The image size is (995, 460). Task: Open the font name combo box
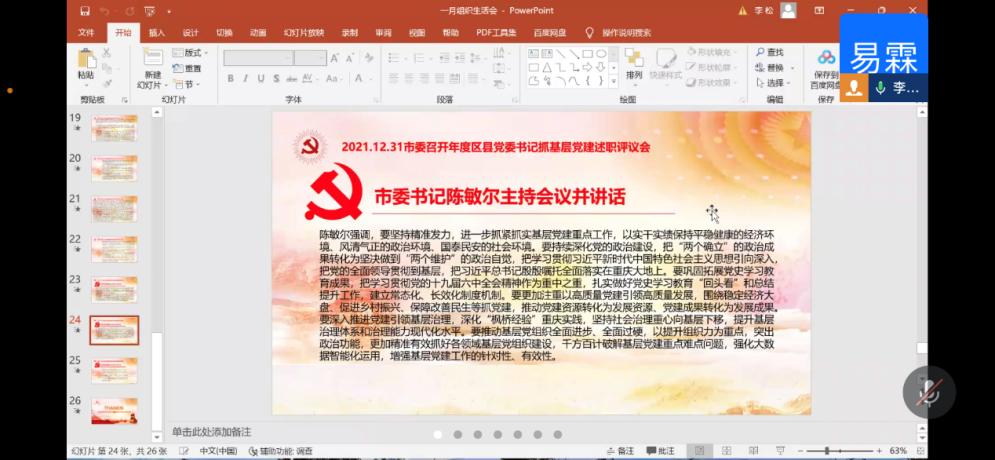(x=258, y=58)
